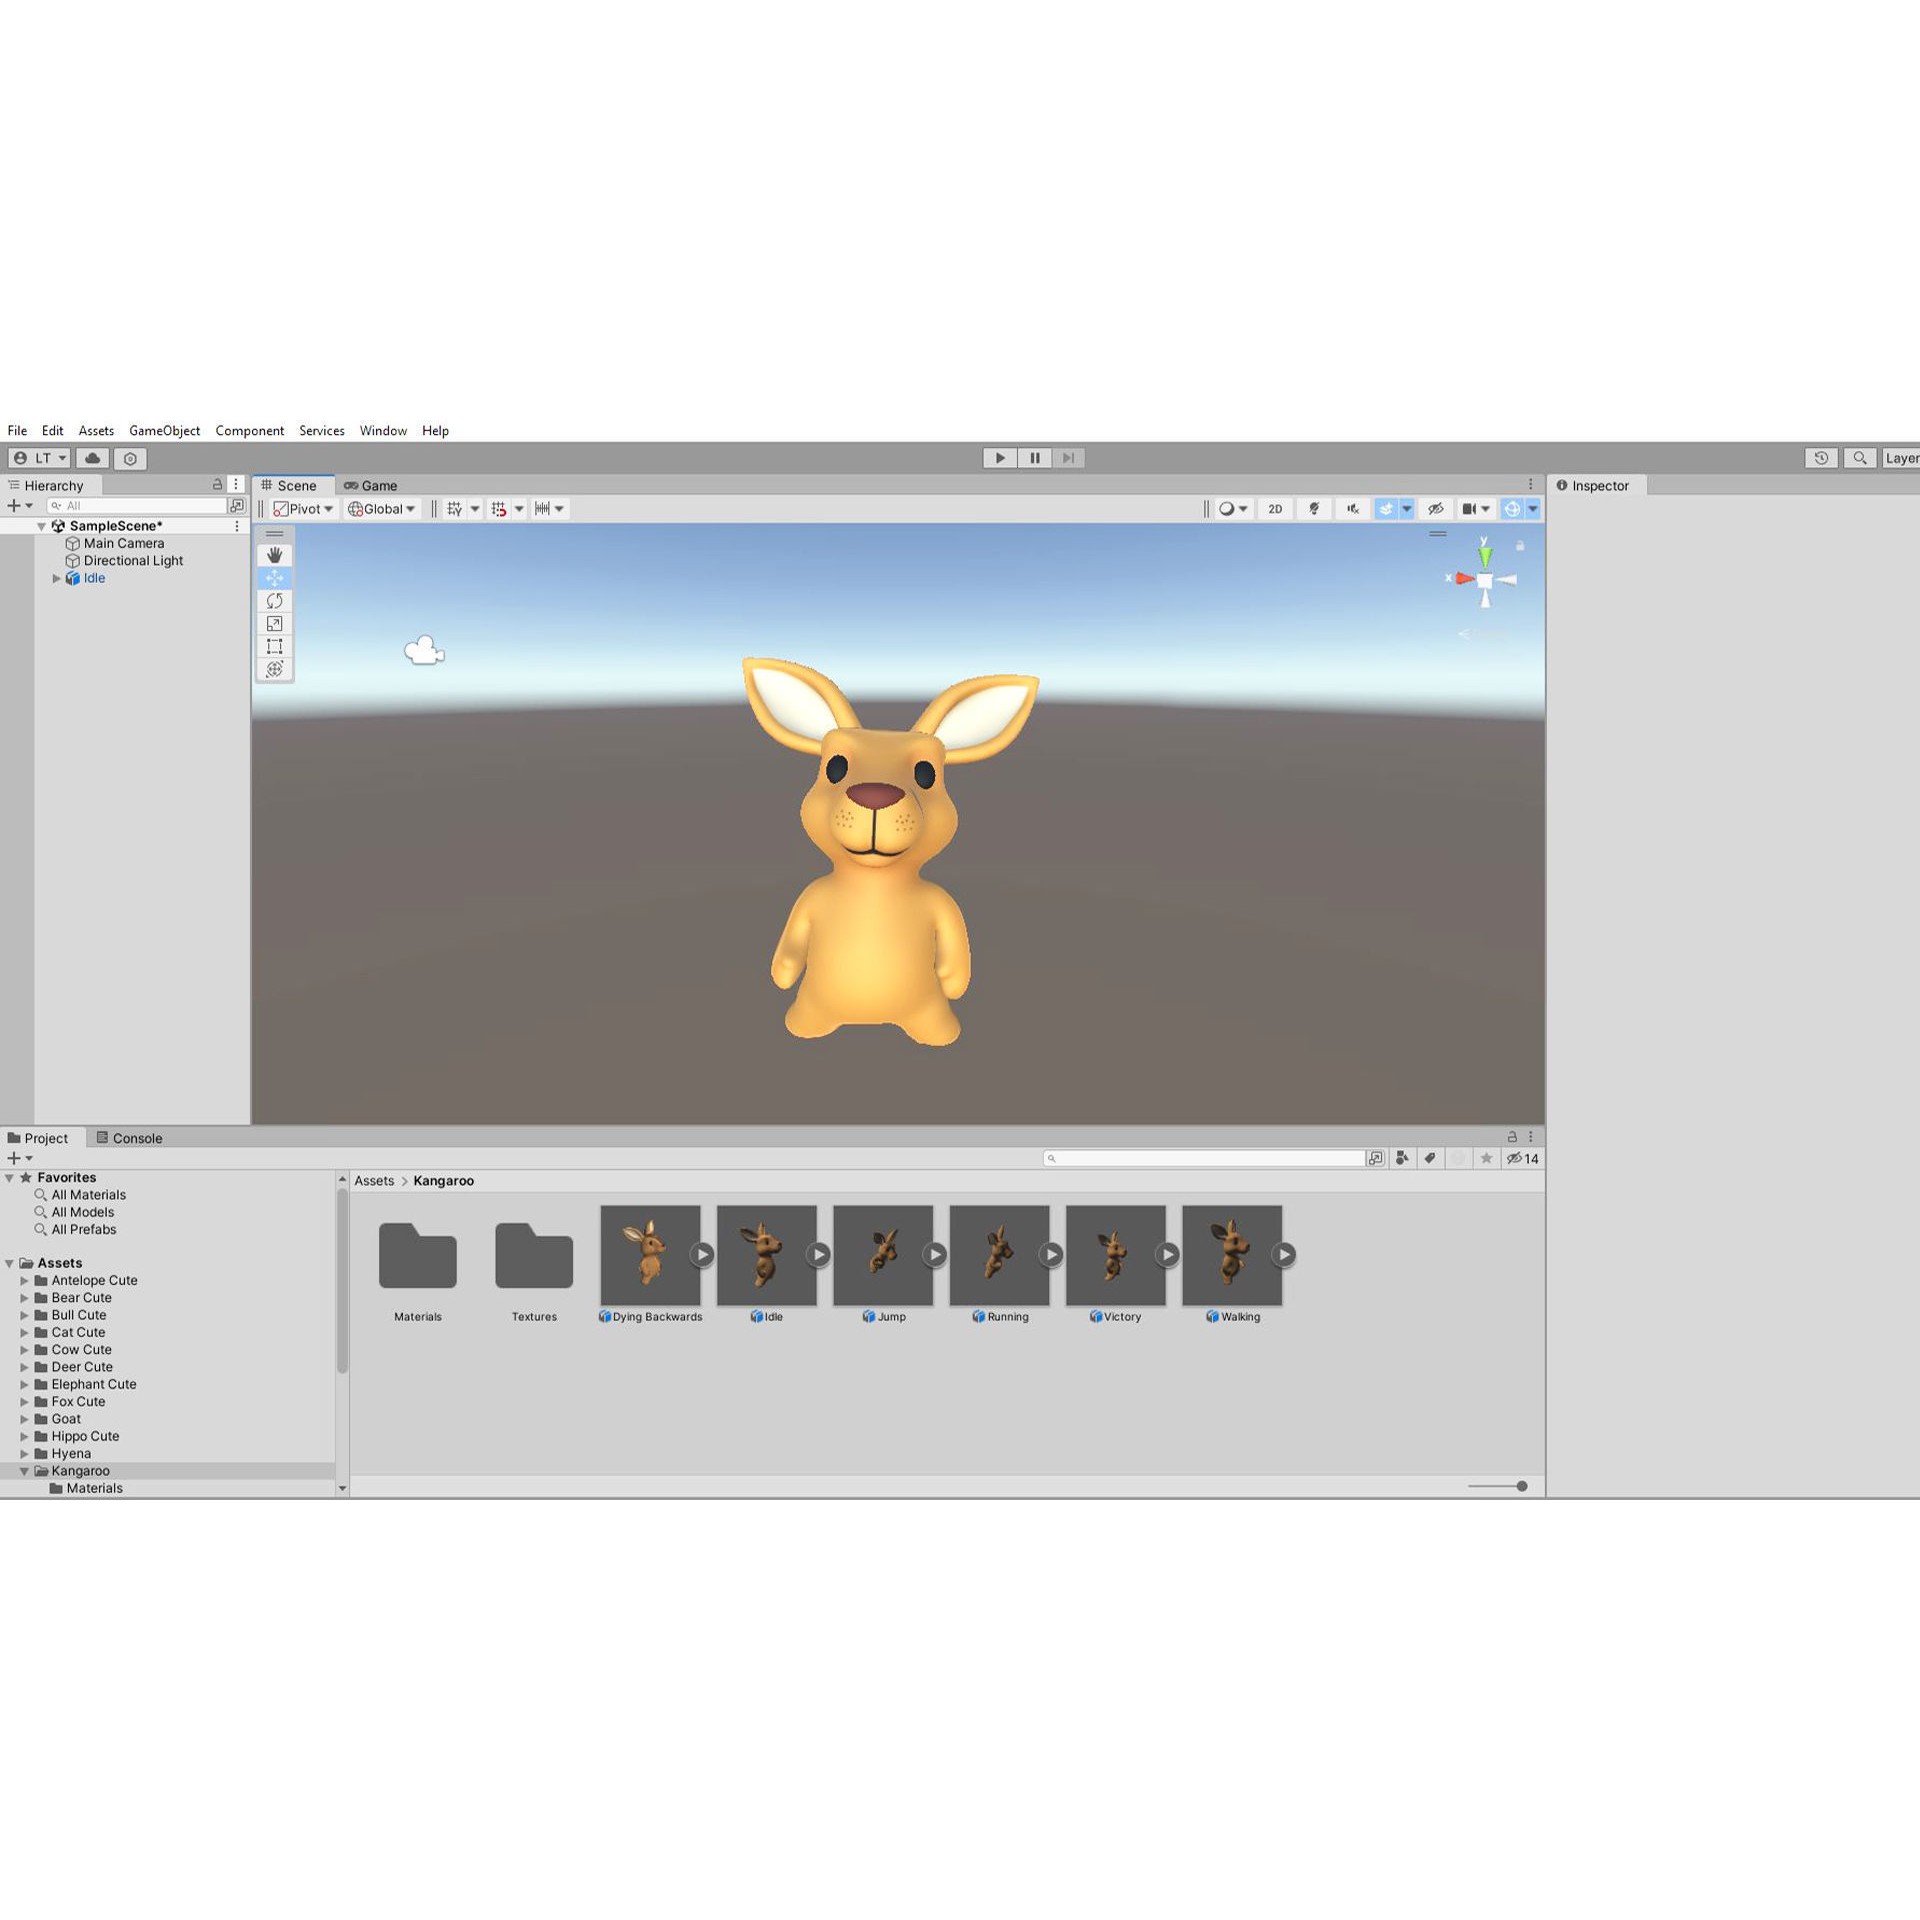Open the Global orientation dropdown
Screen dimensions: 1920x1920
click(x=381, y=508)
